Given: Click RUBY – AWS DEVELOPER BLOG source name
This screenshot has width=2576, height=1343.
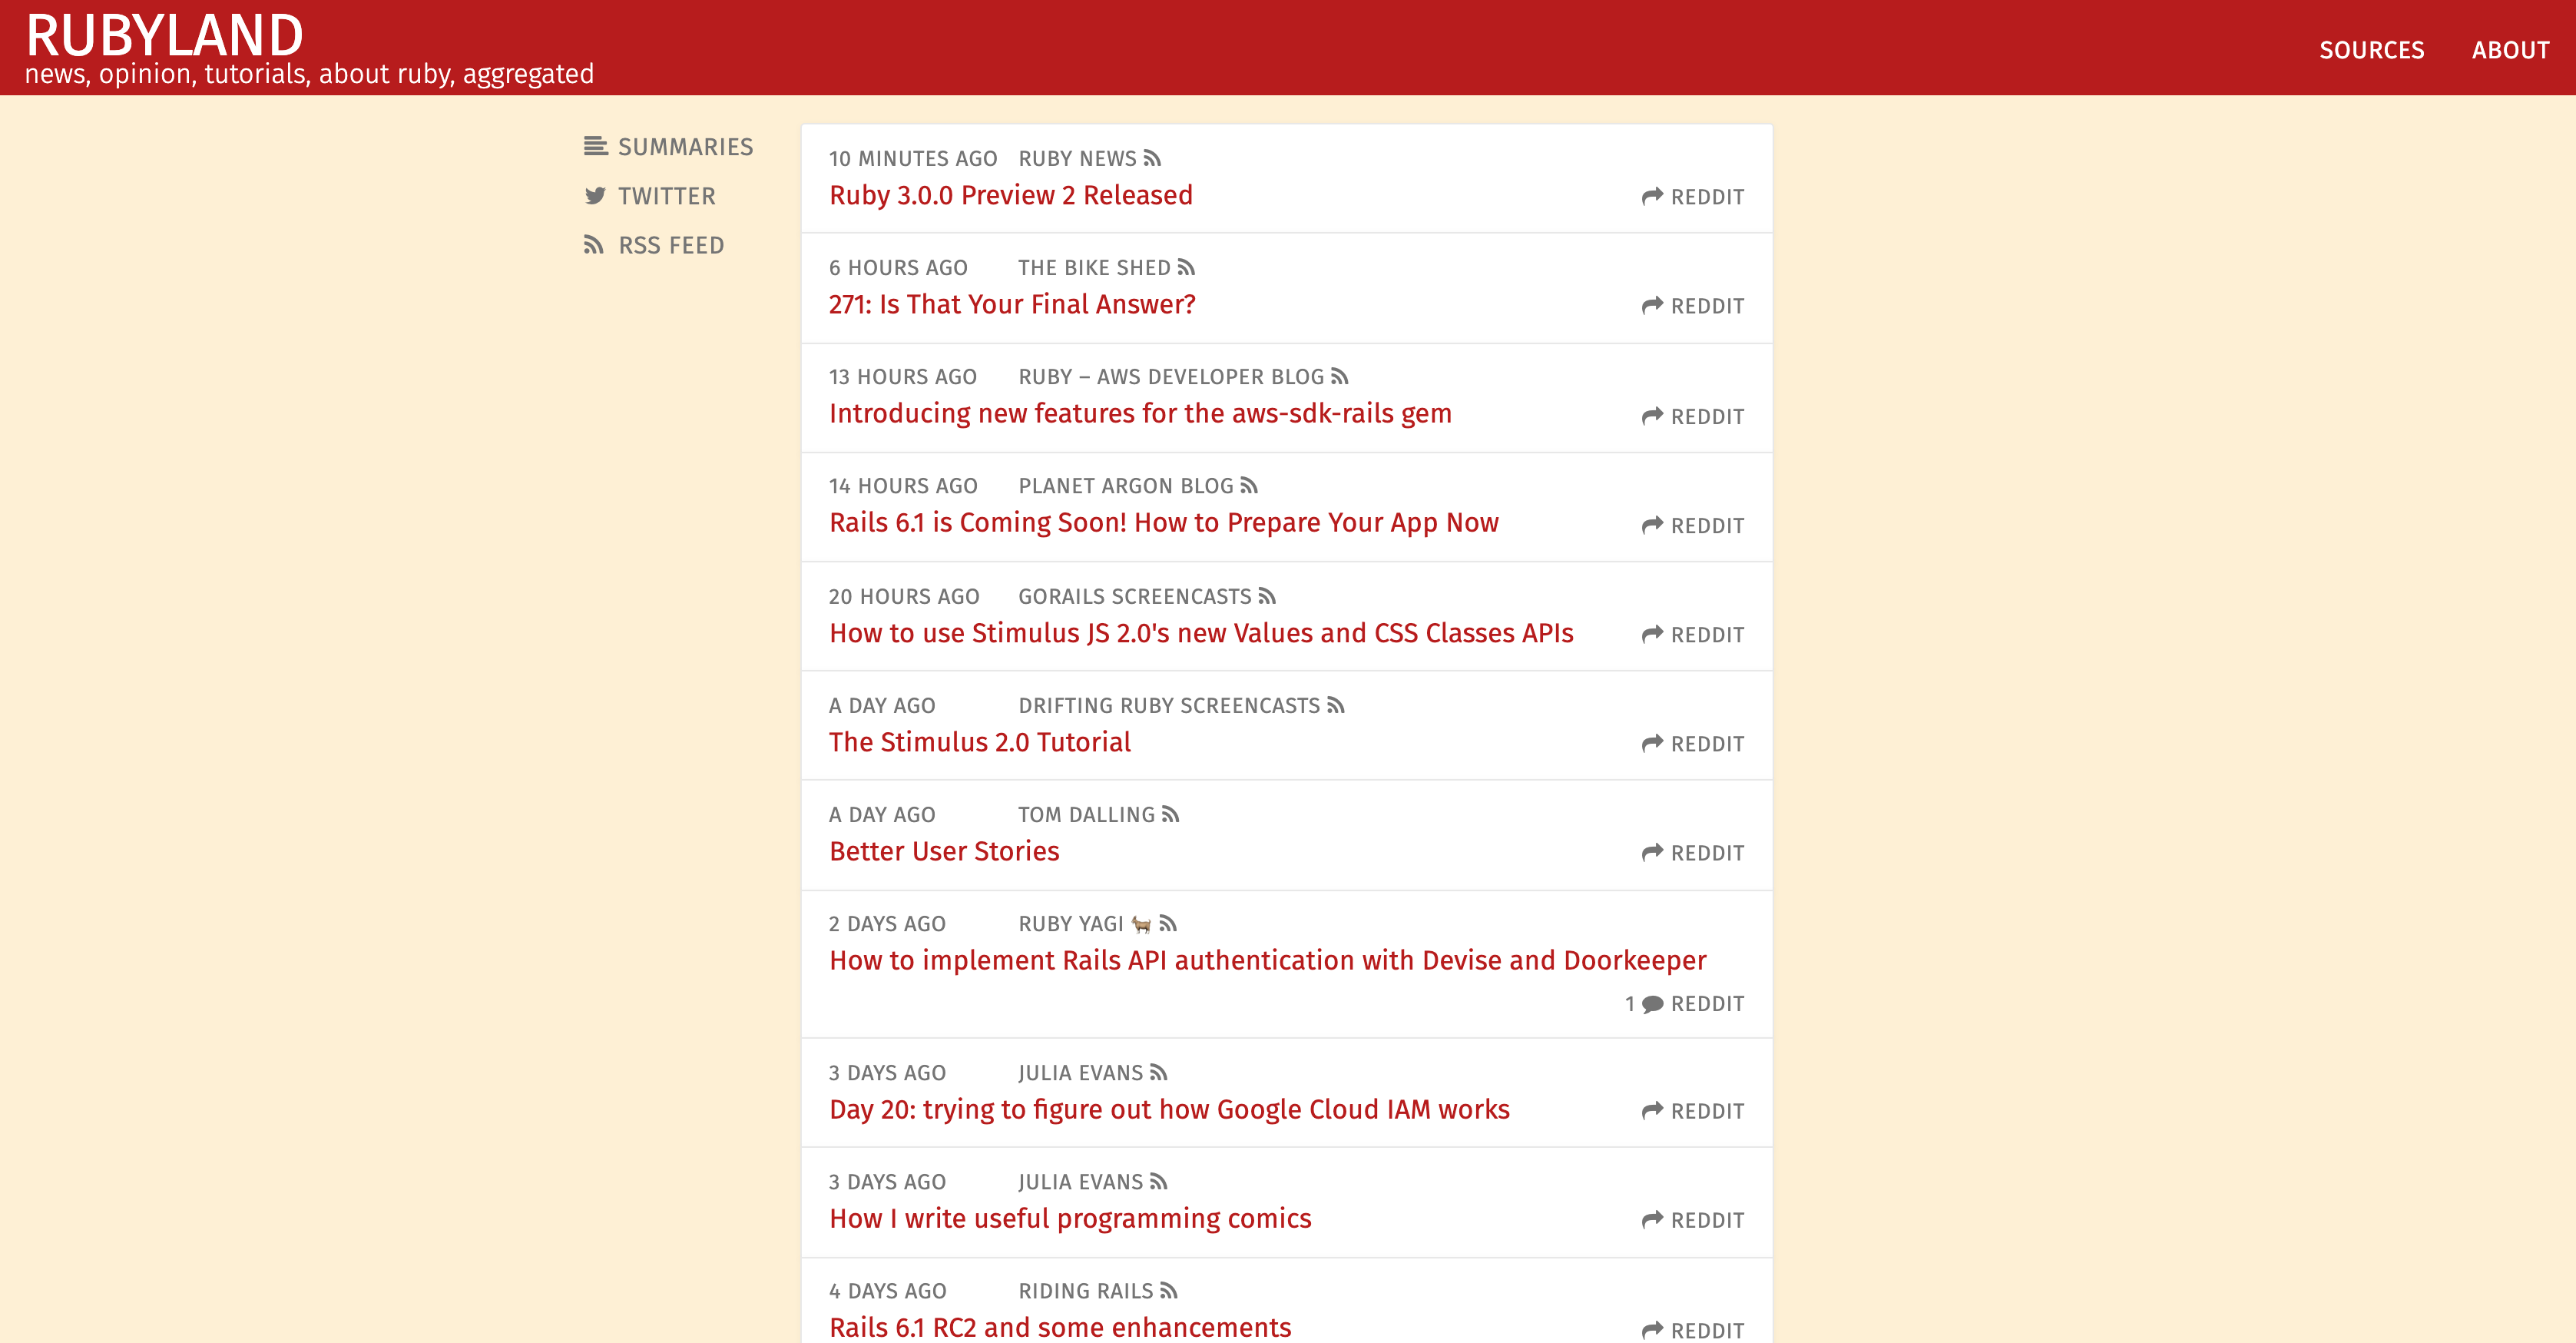Looking at the screenshot, I should (1171, 376).
